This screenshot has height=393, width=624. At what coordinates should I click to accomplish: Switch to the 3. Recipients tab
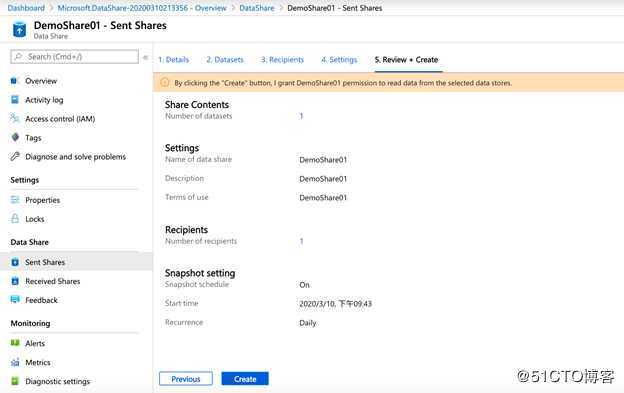(x=283, y=60)
